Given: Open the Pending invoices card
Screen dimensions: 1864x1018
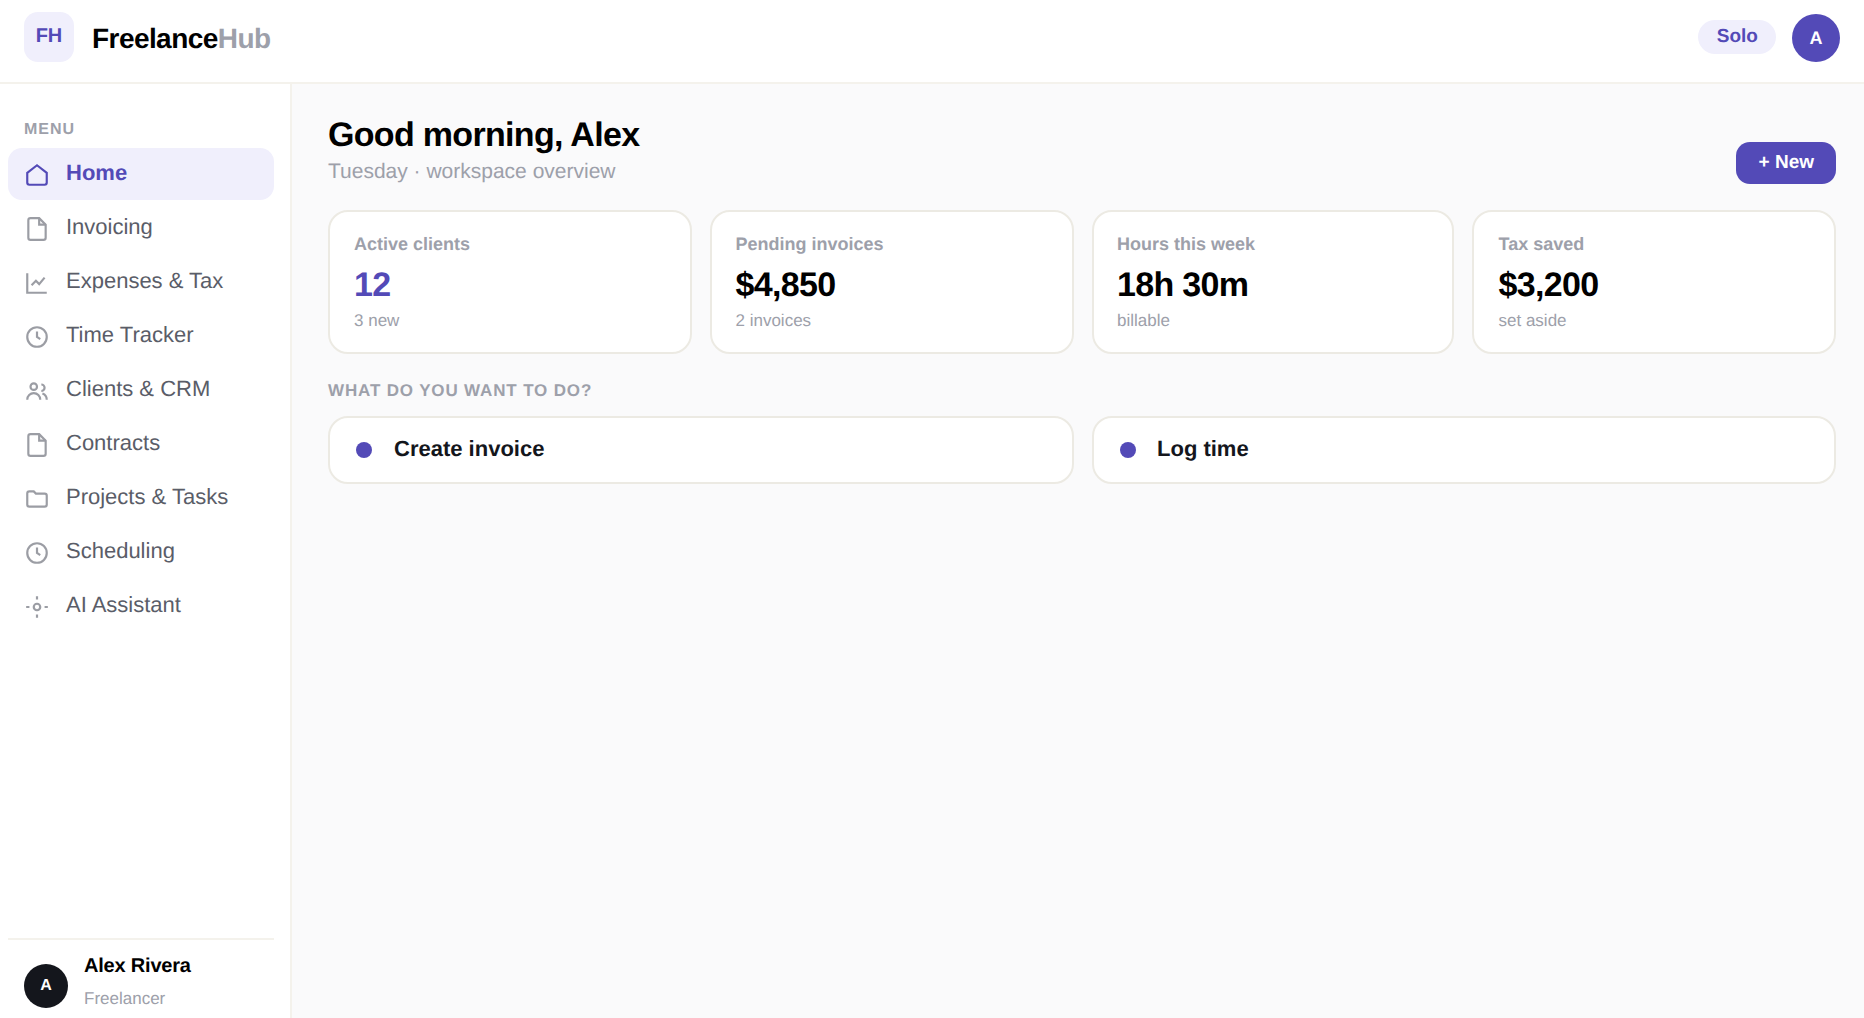Looking at the screenshot, I should coord(892,282).
